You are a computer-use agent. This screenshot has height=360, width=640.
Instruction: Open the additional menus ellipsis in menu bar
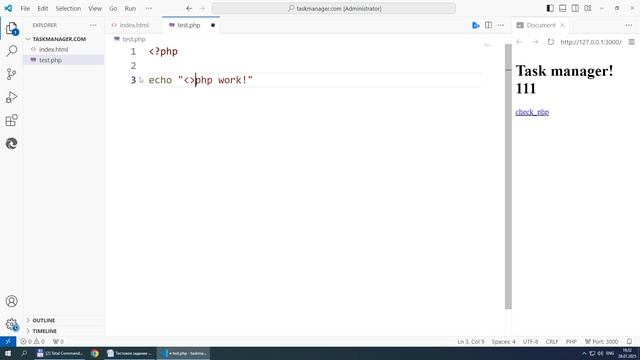(x=149, y=8)
